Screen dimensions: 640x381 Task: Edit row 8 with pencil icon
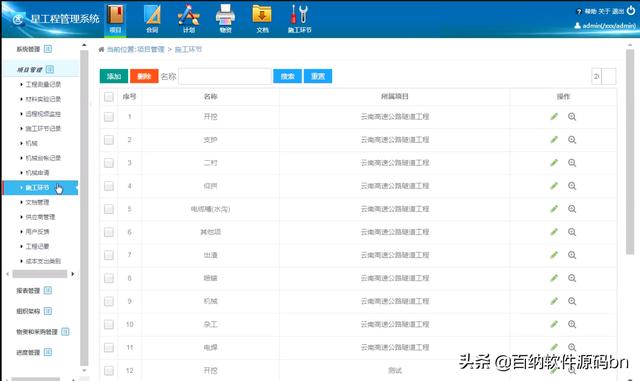pyautogui.click(x=554, y=278)
